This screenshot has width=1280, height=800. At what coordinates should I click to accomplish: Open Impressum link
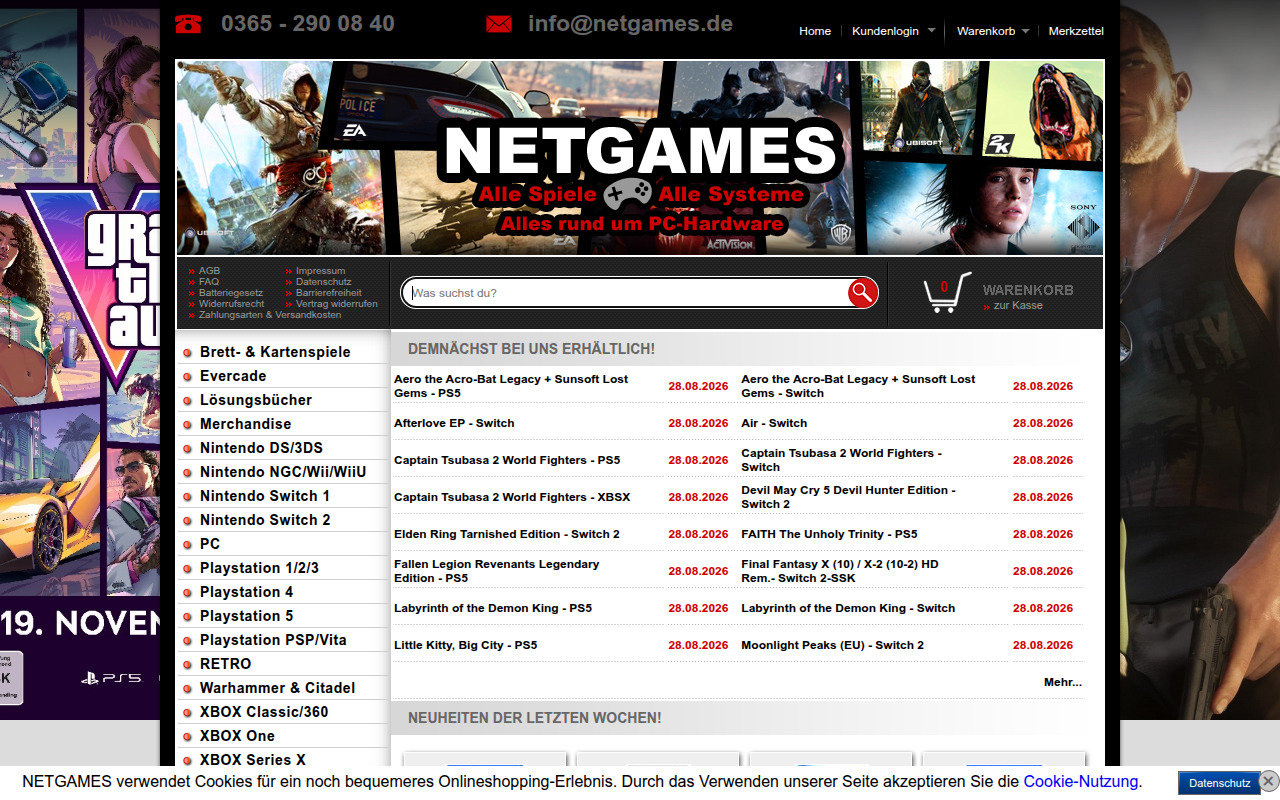coord(320,271)
